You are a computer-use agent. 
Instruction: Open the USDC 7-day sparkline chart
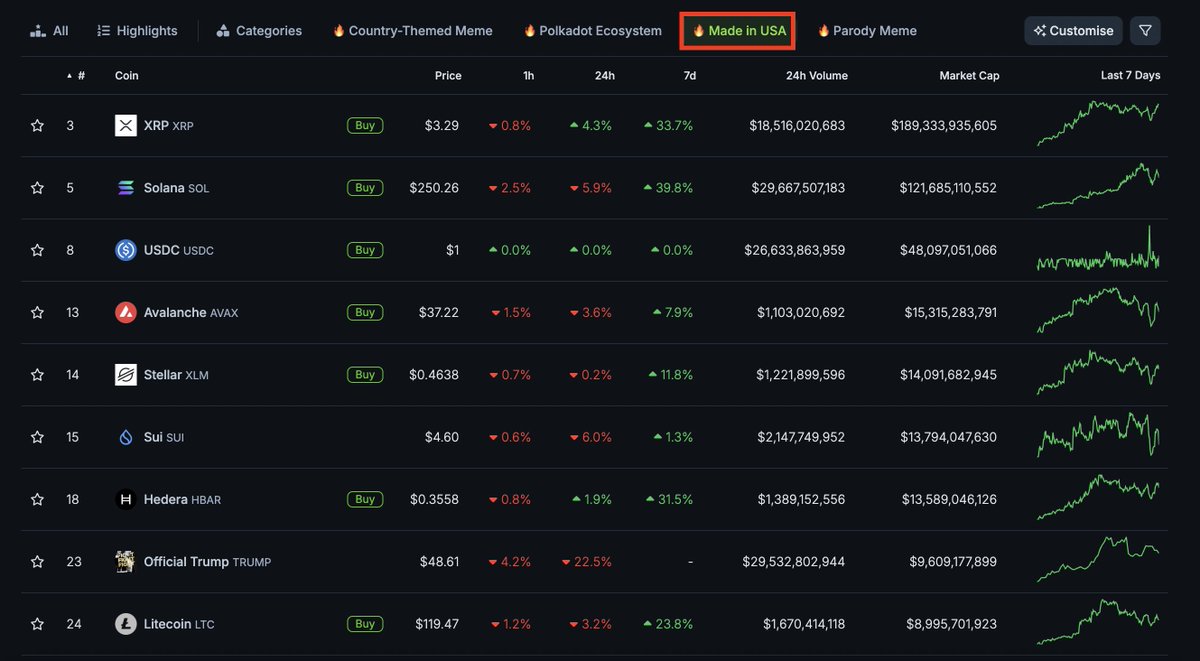[x=1098, y=250]
